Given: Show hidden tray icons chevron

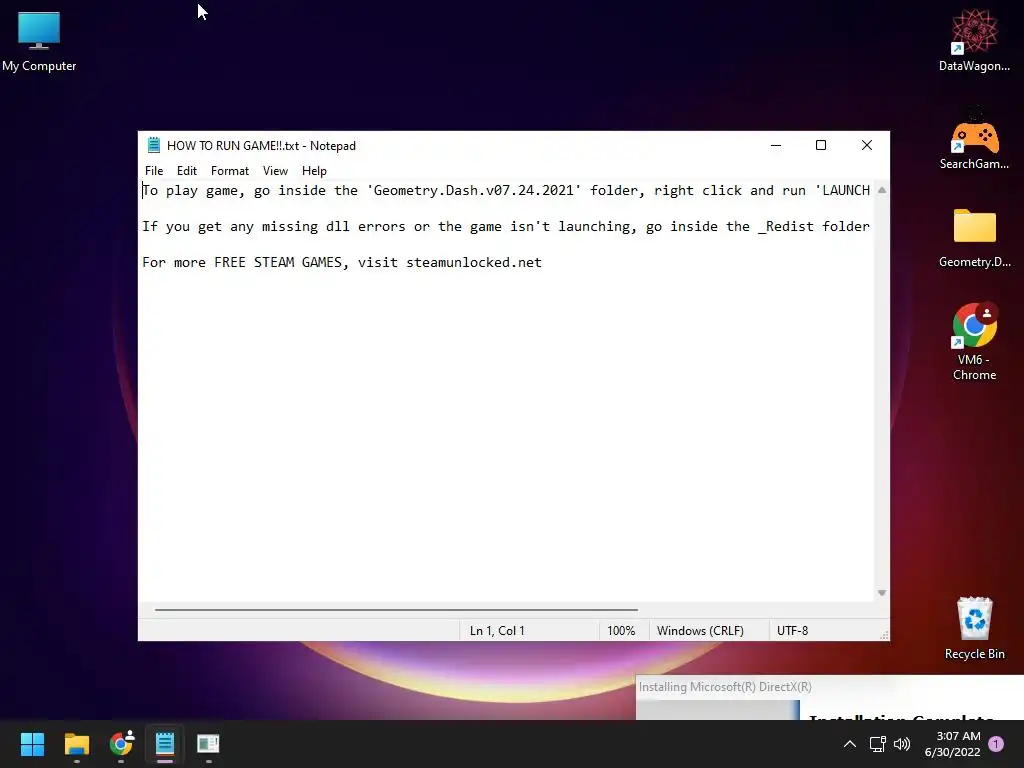Looking at the screenshot, I should pyautogui.click(x=850, y=744).
